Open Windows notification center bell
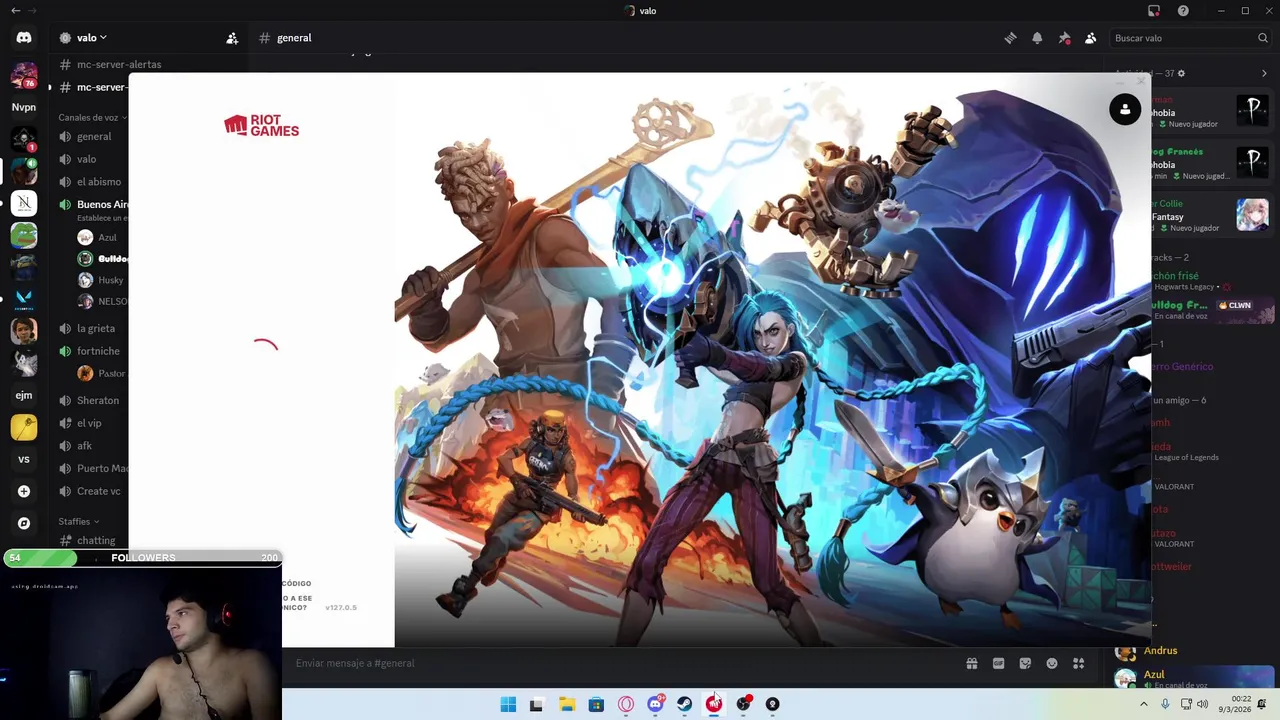1280x720 pixels. point(1263,704)
